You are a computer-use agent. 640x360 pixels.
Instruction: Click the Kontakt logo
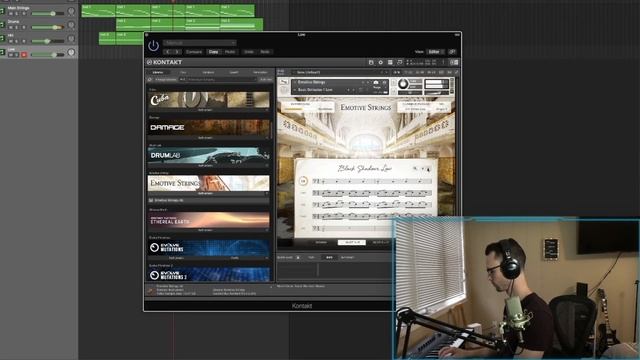164,62
